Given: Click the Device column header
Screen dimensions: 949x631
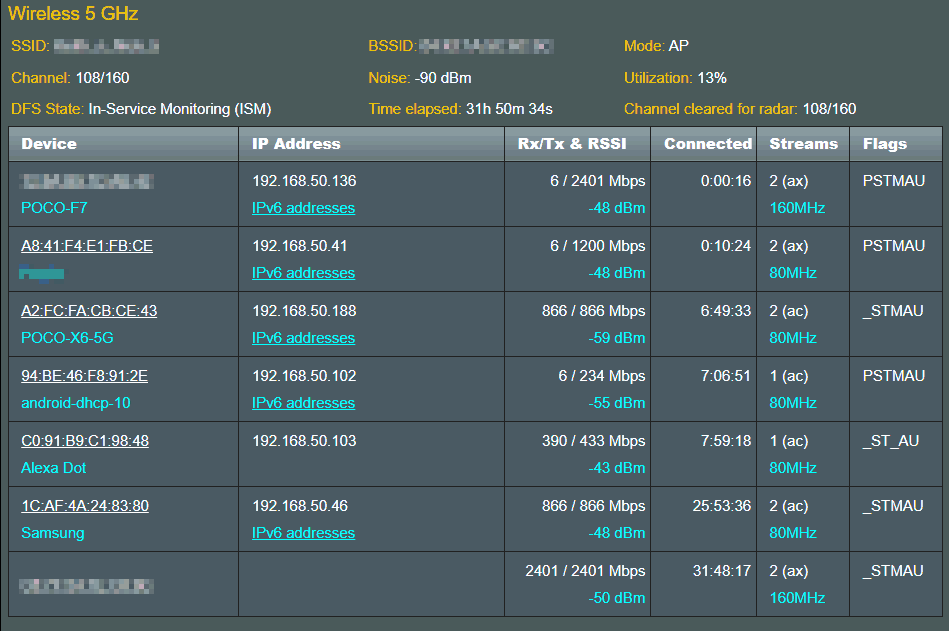Looking at the screenshot, I should click(x=49, y=144).
